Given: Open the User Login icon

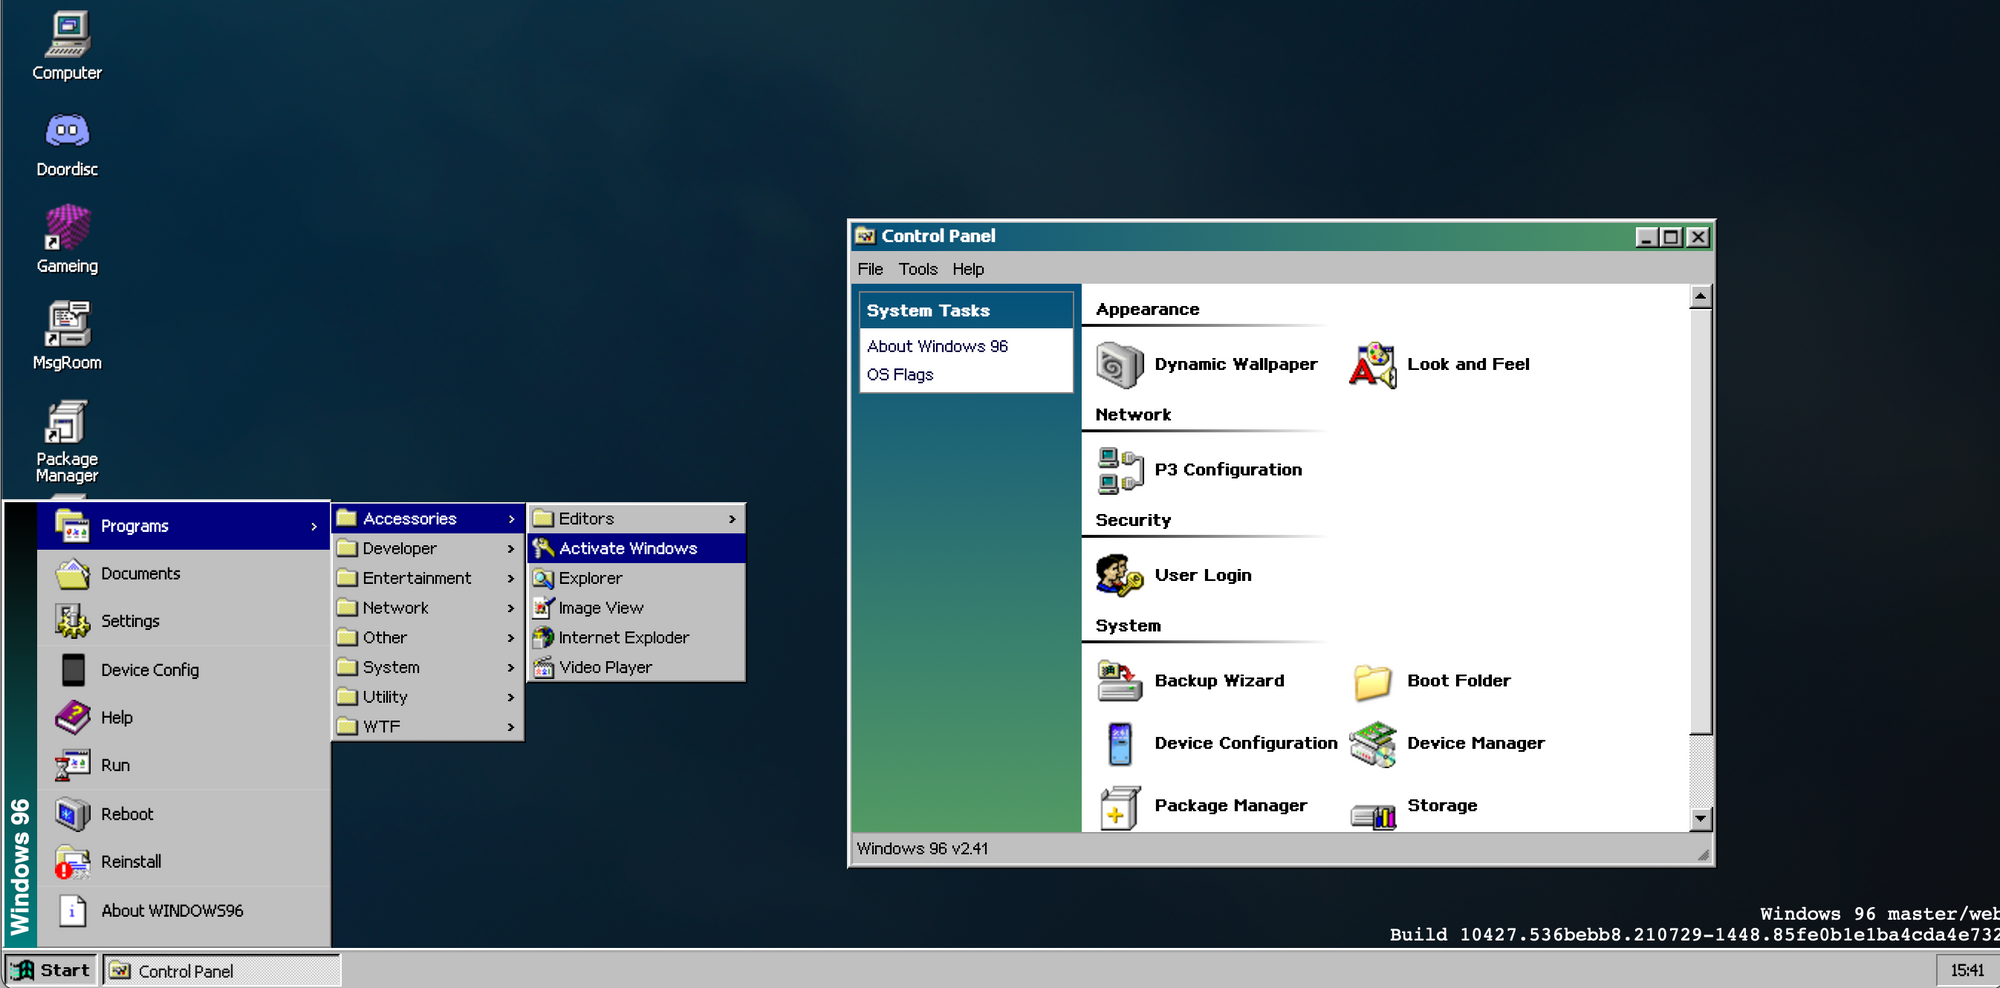Looking at the screenshot, I should (x=1119, y=575).
